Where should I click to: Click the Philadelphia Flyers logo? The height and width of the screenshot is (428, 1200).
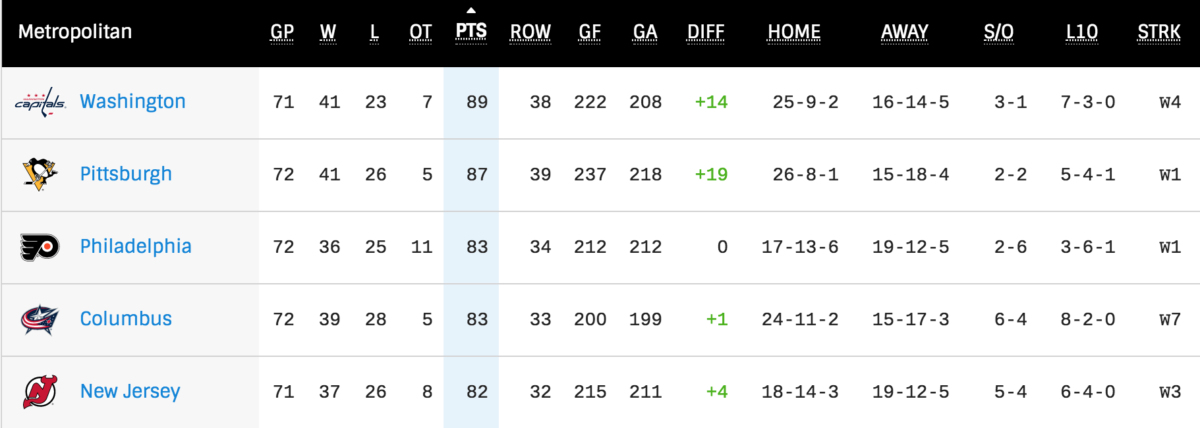[40, 247]
